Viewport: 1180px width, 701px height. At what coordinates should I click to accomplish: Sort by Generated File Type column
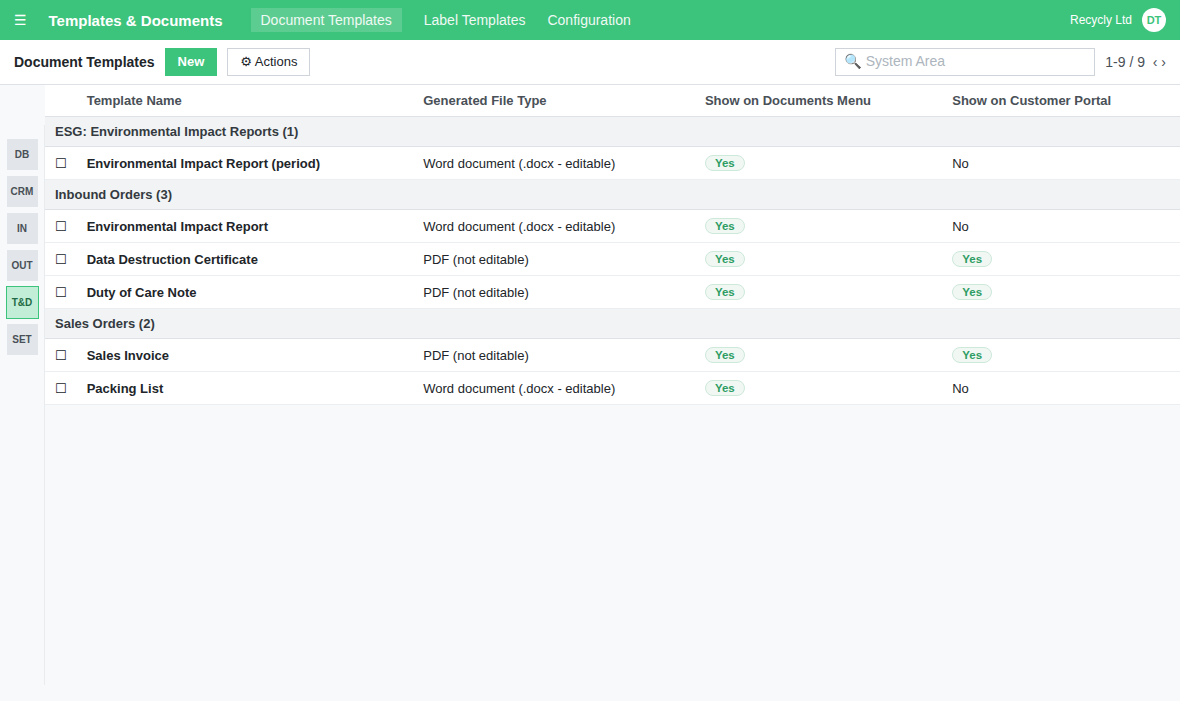point(485,101)
